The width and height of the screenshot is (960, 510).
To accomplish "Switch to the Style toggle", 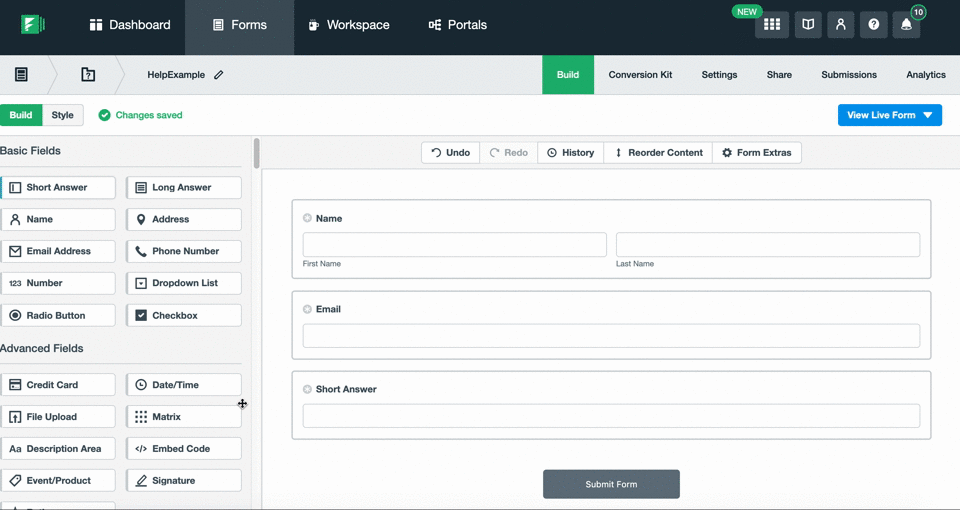I will click(x=62, y=115).
